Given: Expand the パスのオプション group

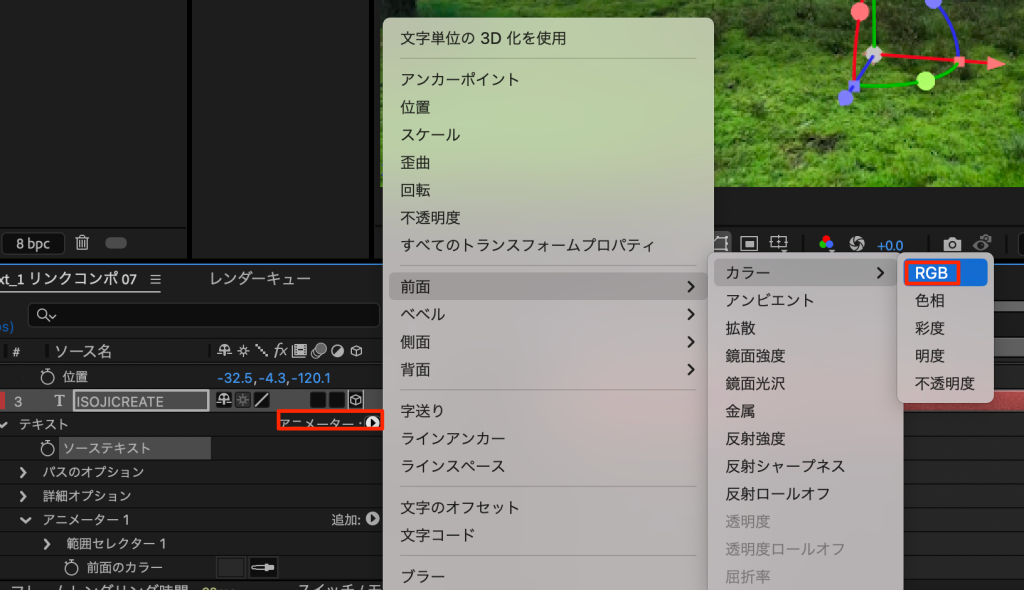Looking at the screenshot, I should (23, 472).
